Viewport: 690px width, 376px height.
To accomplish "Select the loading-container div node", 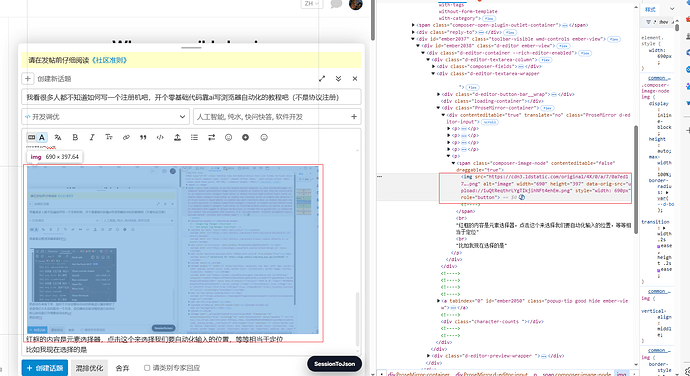I will (x=492, y=101).
